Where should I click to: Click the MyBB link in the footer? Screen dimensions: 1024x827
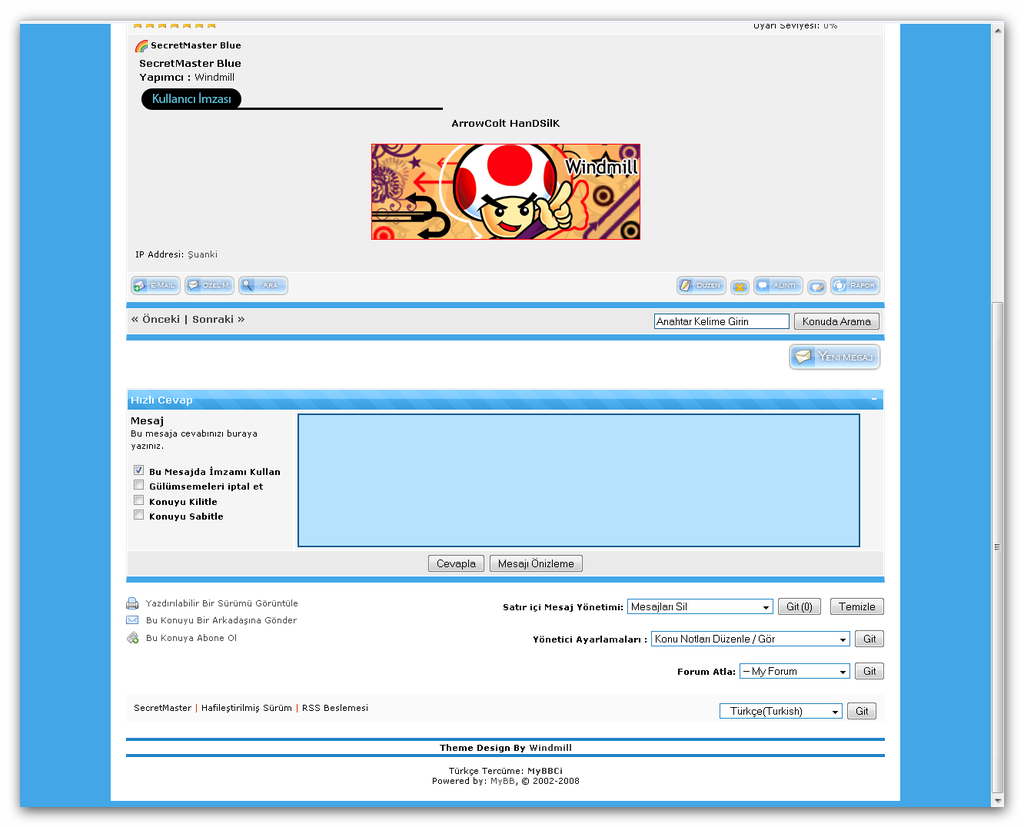[503, 781]
